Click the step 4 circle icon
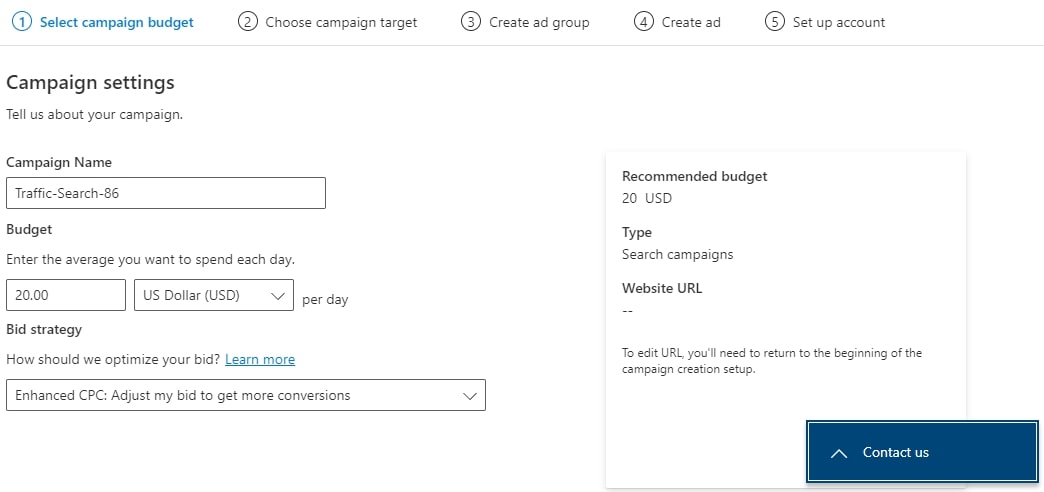This screenshot has height=492, width=1044. click(643, 22)
